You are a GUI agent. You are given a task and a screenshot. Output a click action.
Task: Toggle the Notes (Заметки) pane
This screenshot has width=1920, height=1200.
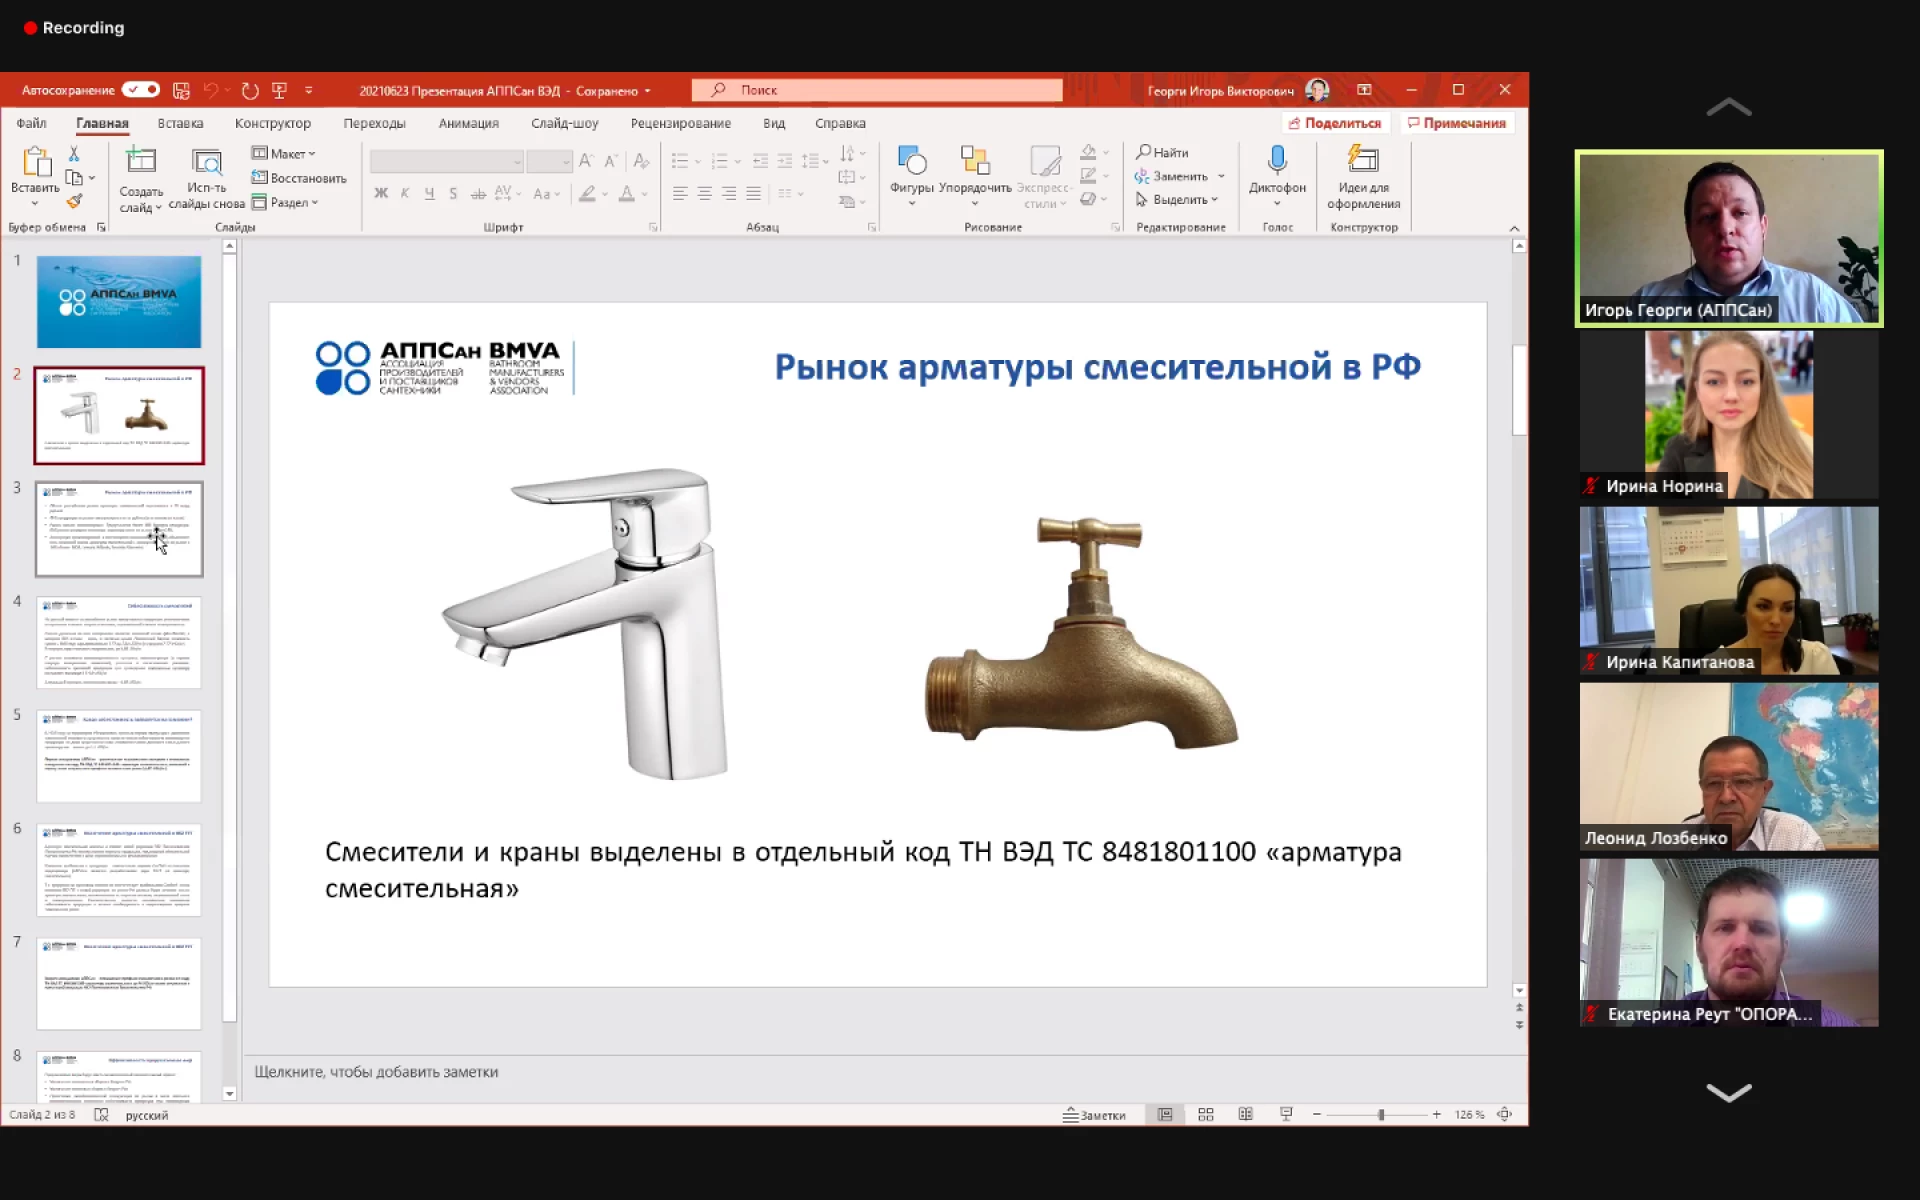pyautogui.click(x=1094, y=1115)
